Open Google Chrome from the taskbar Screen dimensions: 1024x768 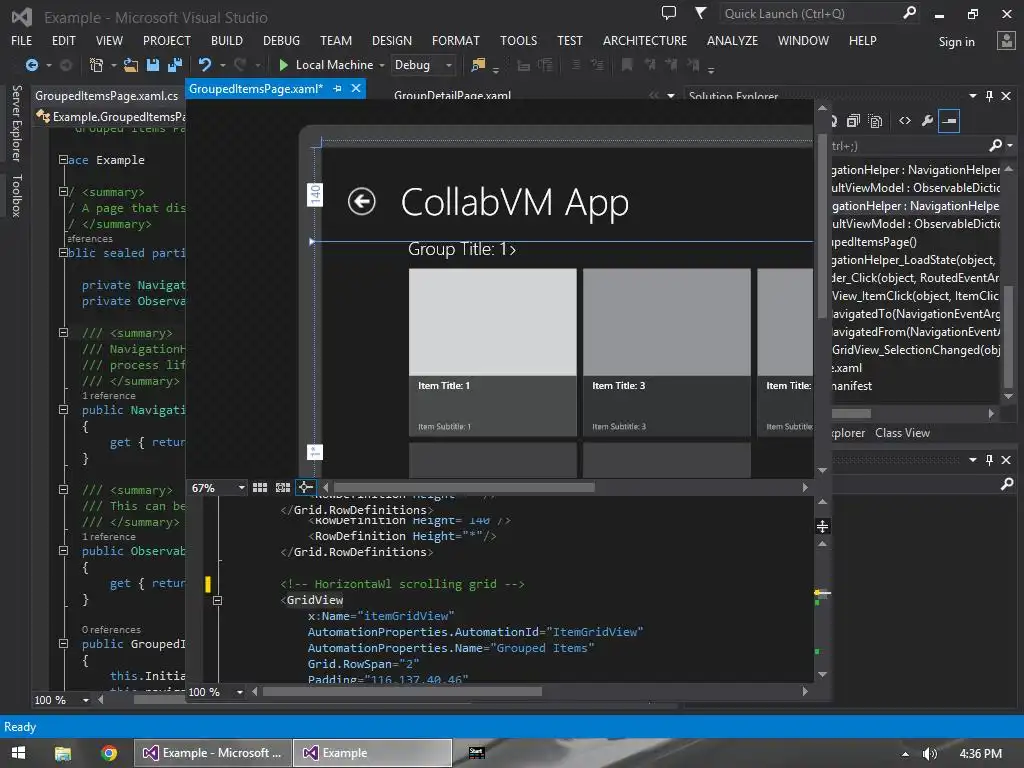[x=109, y=753]
